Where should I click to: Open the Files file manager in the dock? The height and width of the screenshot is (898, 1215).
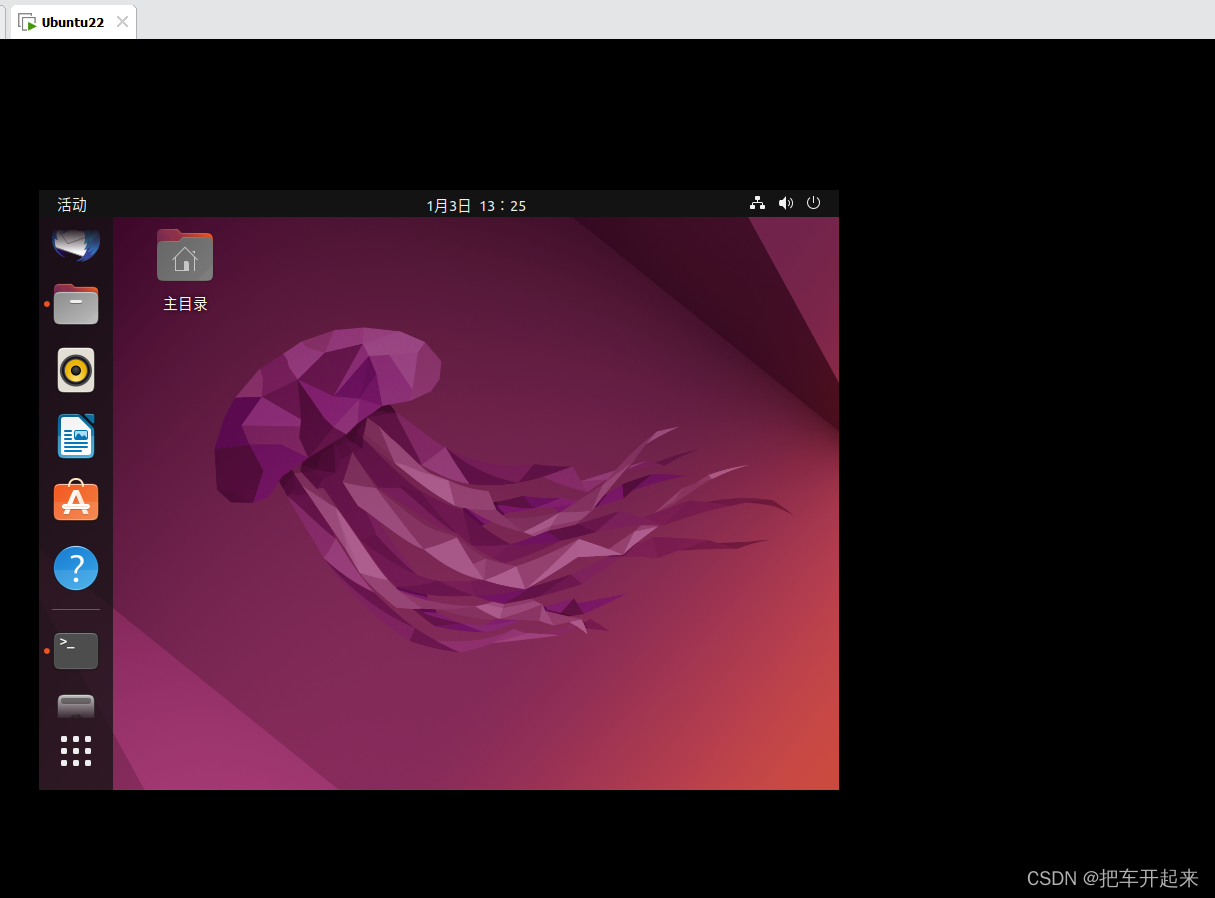click(x=76, y=304)
